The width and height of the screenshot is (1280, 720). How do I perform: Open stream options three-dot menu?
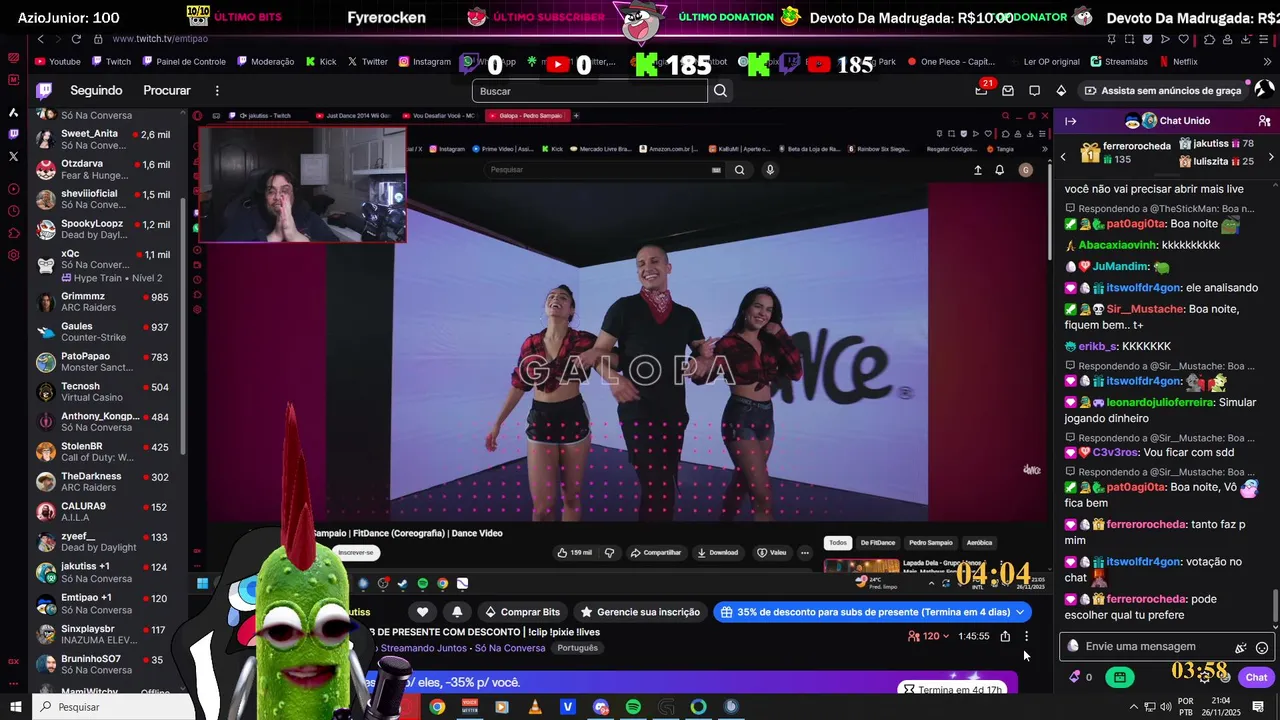(x=1026, y=636)
